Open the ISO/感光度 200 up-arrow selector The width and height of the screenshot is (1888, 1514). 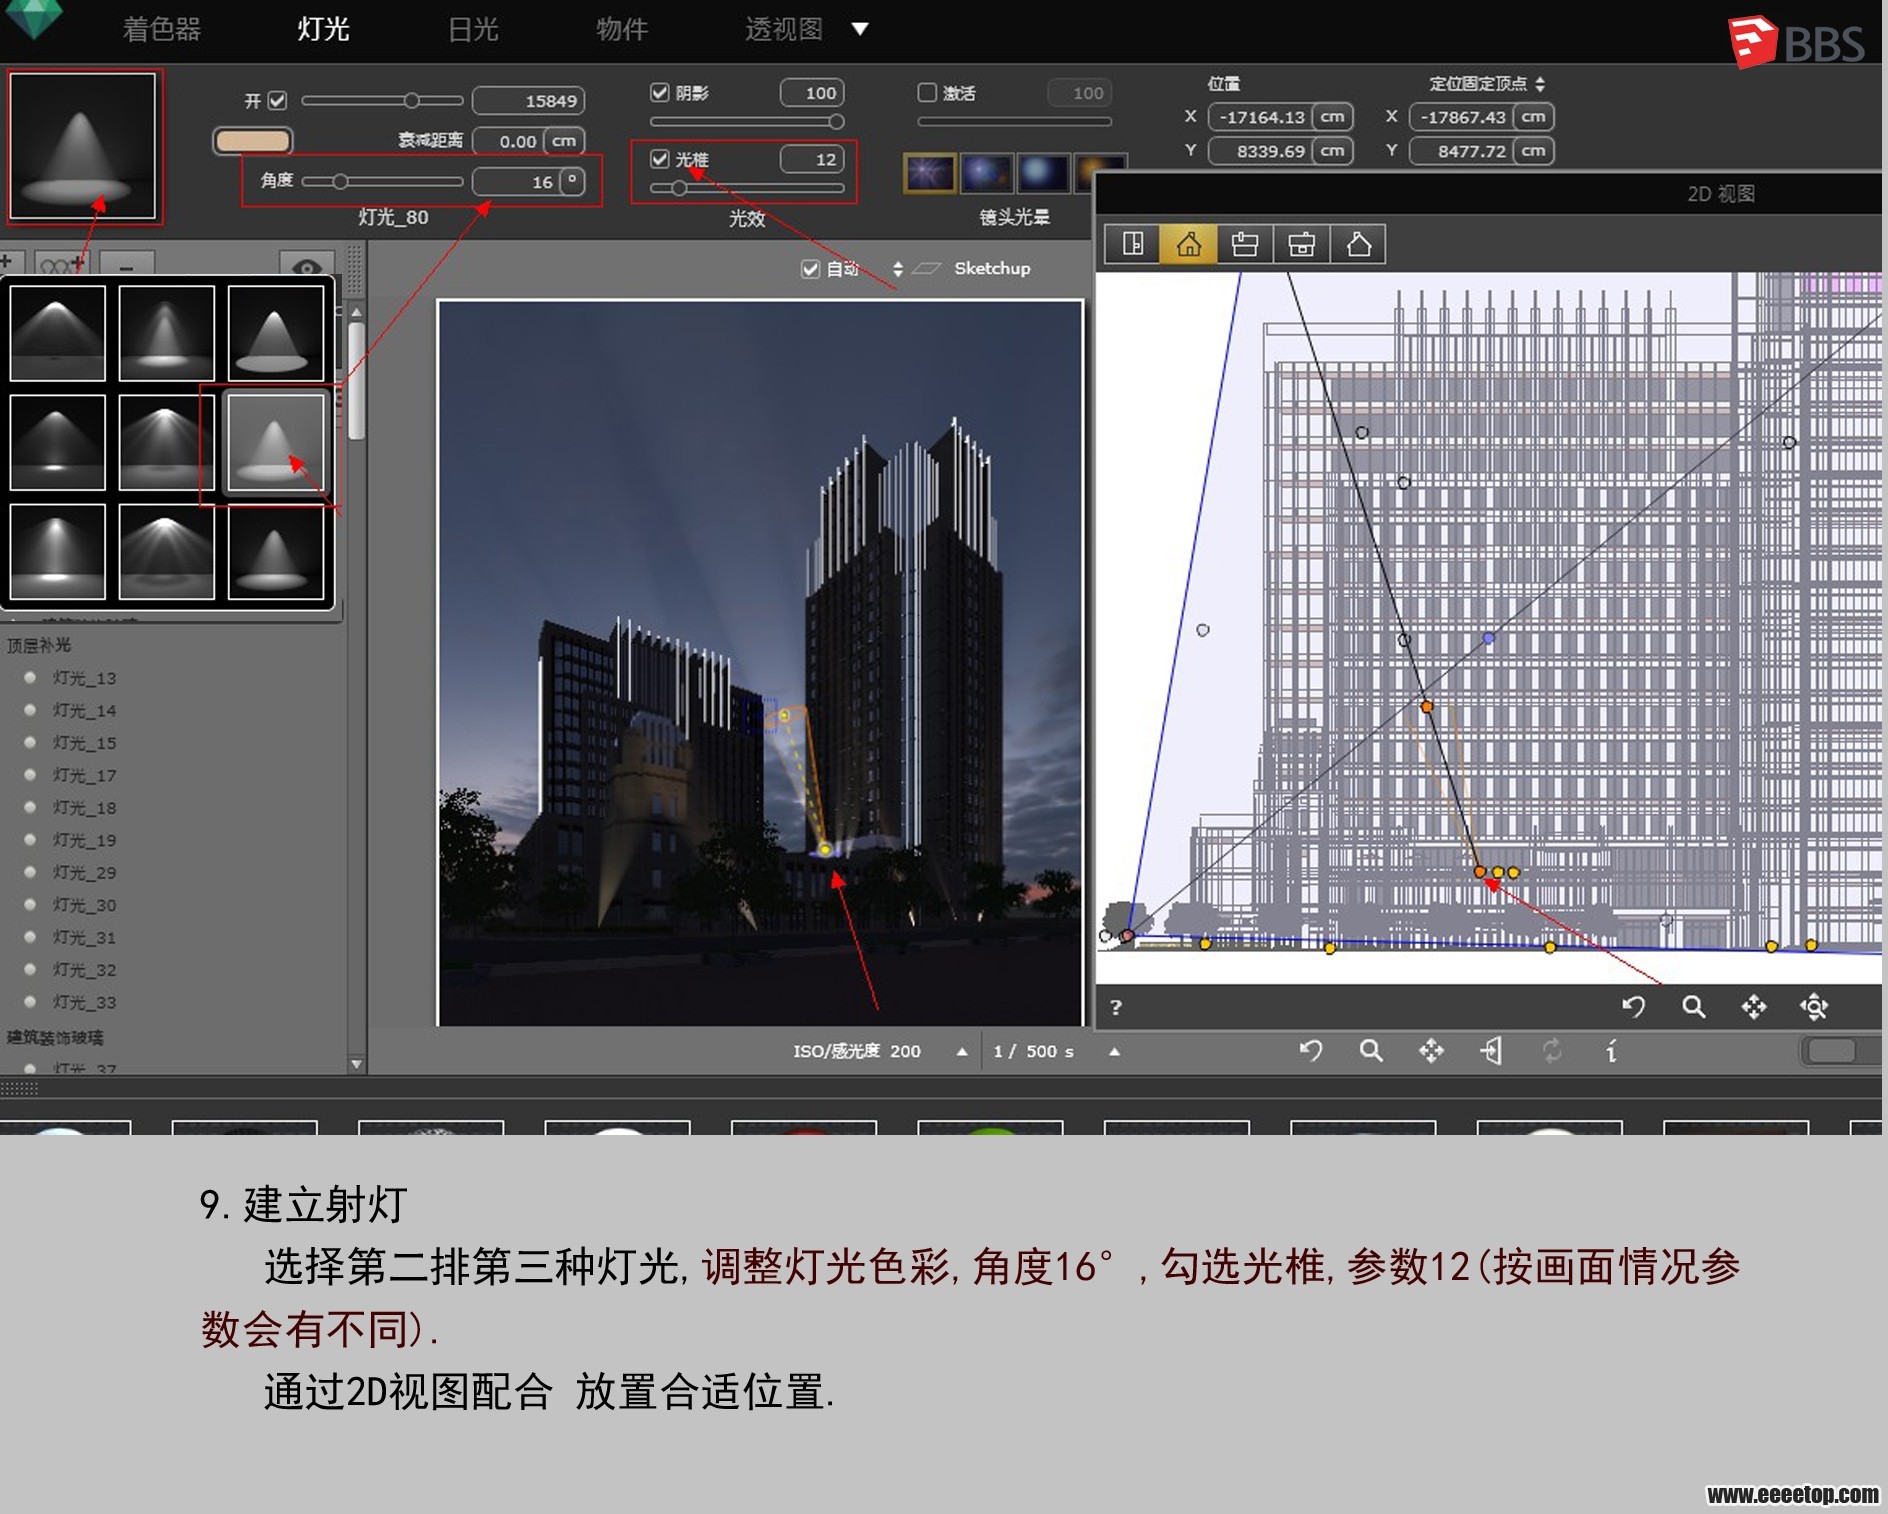(x=962, y=1051)
